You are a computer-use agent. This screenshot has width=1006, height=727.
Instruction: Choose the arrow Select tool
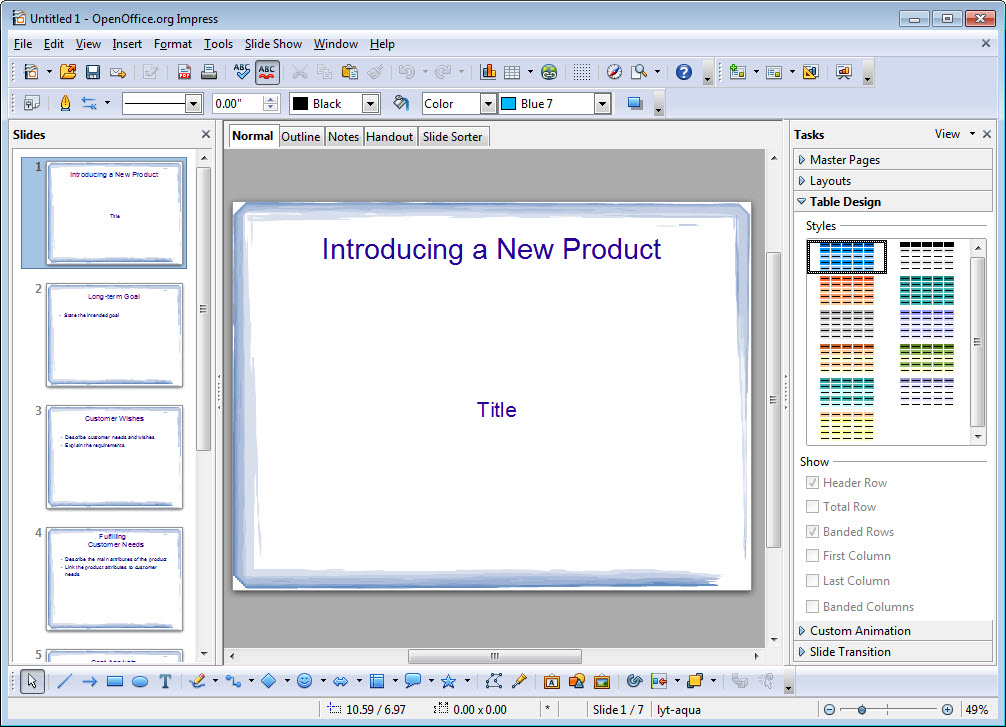click(32, 681)
